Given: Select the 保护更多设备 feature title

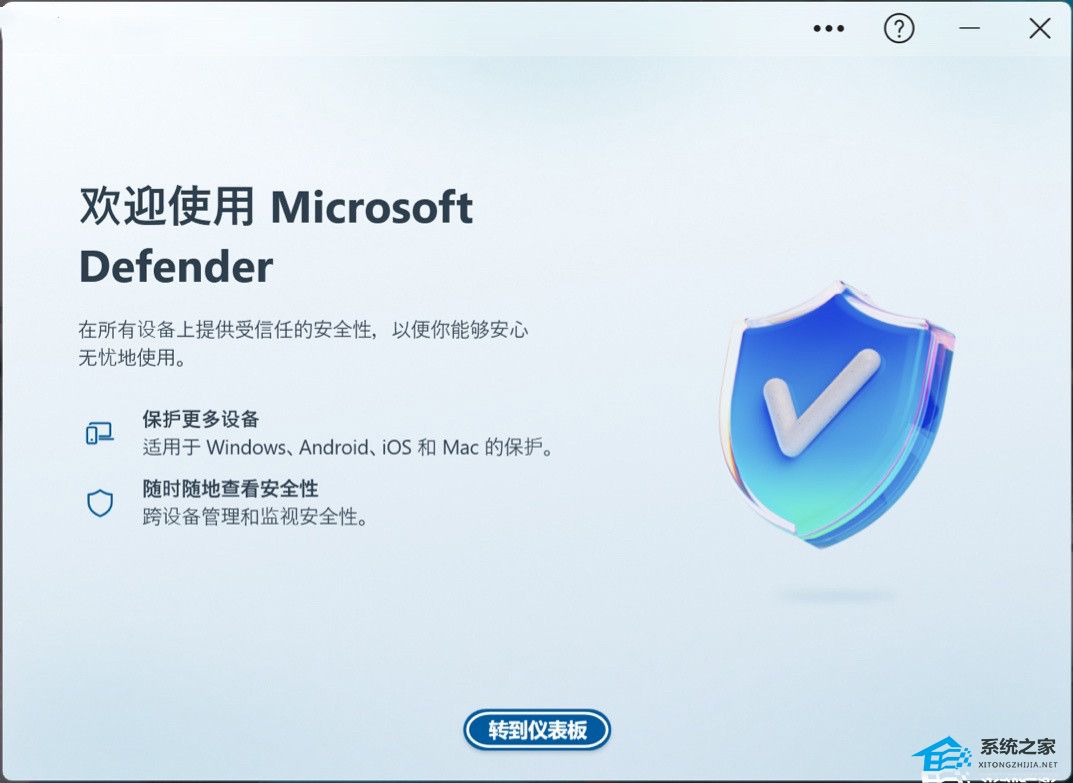Looking at the screenshot, I should (201, 419).
